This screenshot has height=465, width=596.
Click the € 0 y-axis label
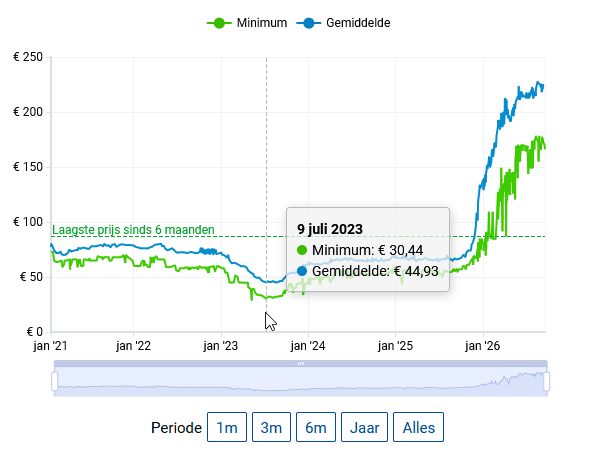tap(35, 332)
